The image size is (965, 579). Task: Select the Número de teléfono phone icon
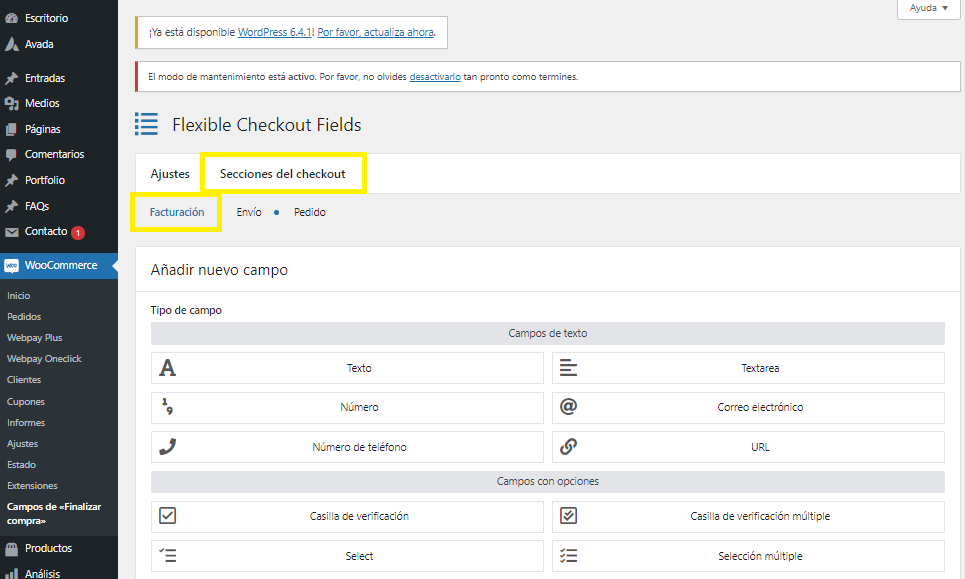pos(167,447)
